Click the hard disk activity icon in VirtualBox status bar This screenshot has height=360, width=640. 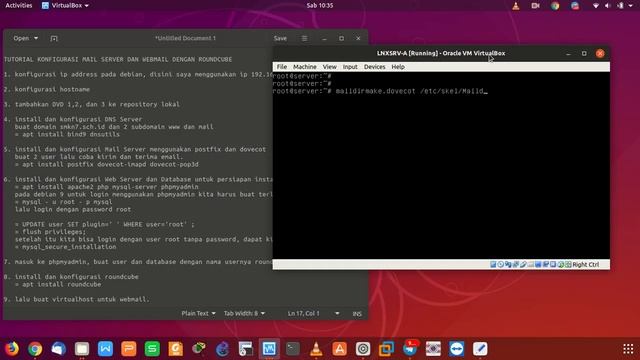[493, 264]
